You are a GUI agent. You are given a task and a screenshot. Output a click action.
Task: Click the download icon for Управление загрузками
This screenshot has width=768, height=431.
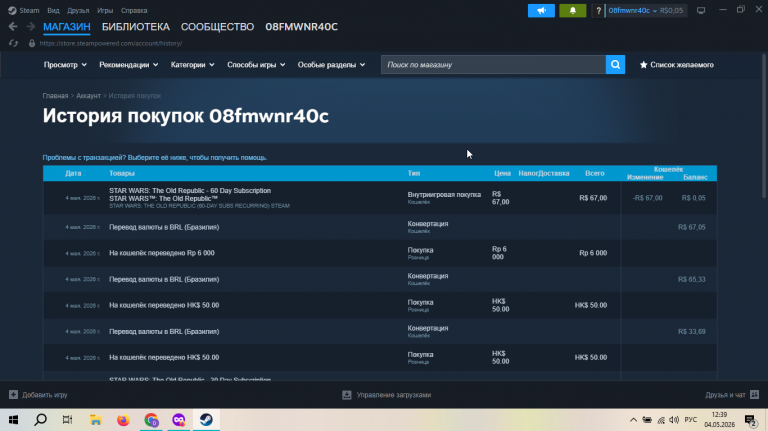[347, 395]
